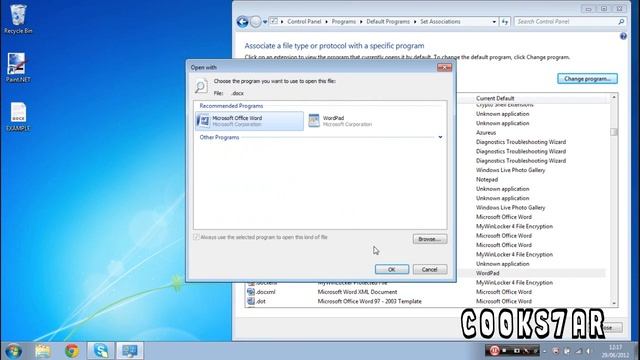The width and height of the screenshot is (640, 360).
Task: Expand the Default Programs breadcrumb arrow
Action: 415,22
